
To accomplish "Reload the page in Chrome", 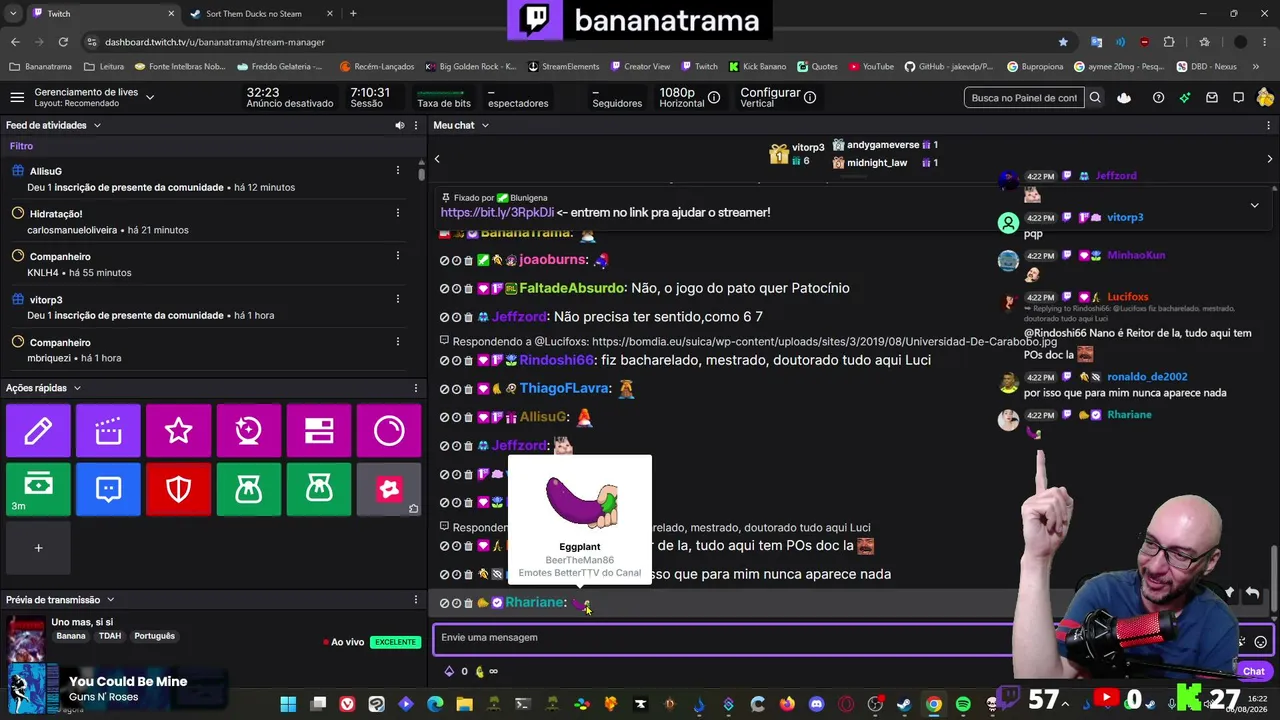I will [x=63, y=42].
